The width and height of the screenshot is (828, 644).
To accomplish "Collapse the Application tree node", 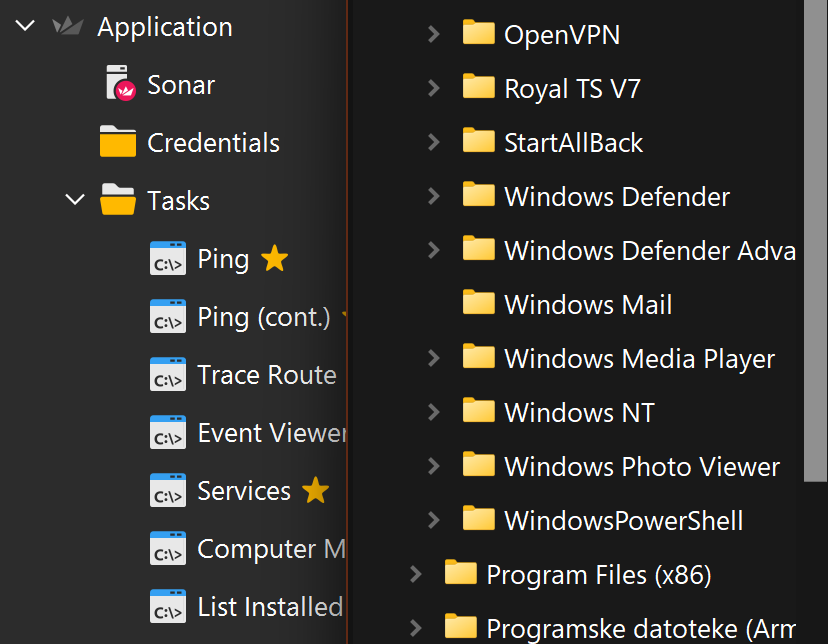I will [26, 26].
